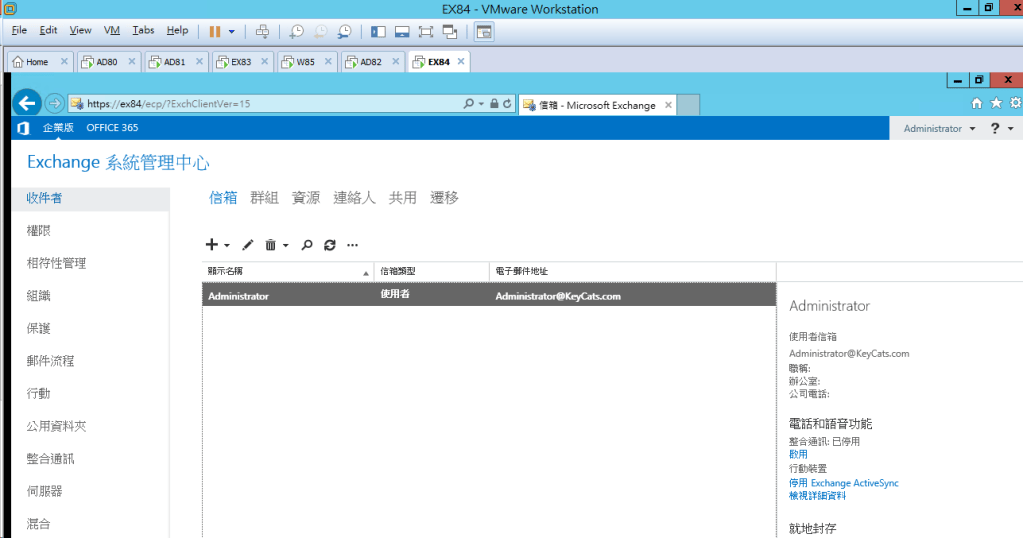Open the help question mark dropdown
This screenshot has height=538, width=1023.
(x=1001, y=129)
